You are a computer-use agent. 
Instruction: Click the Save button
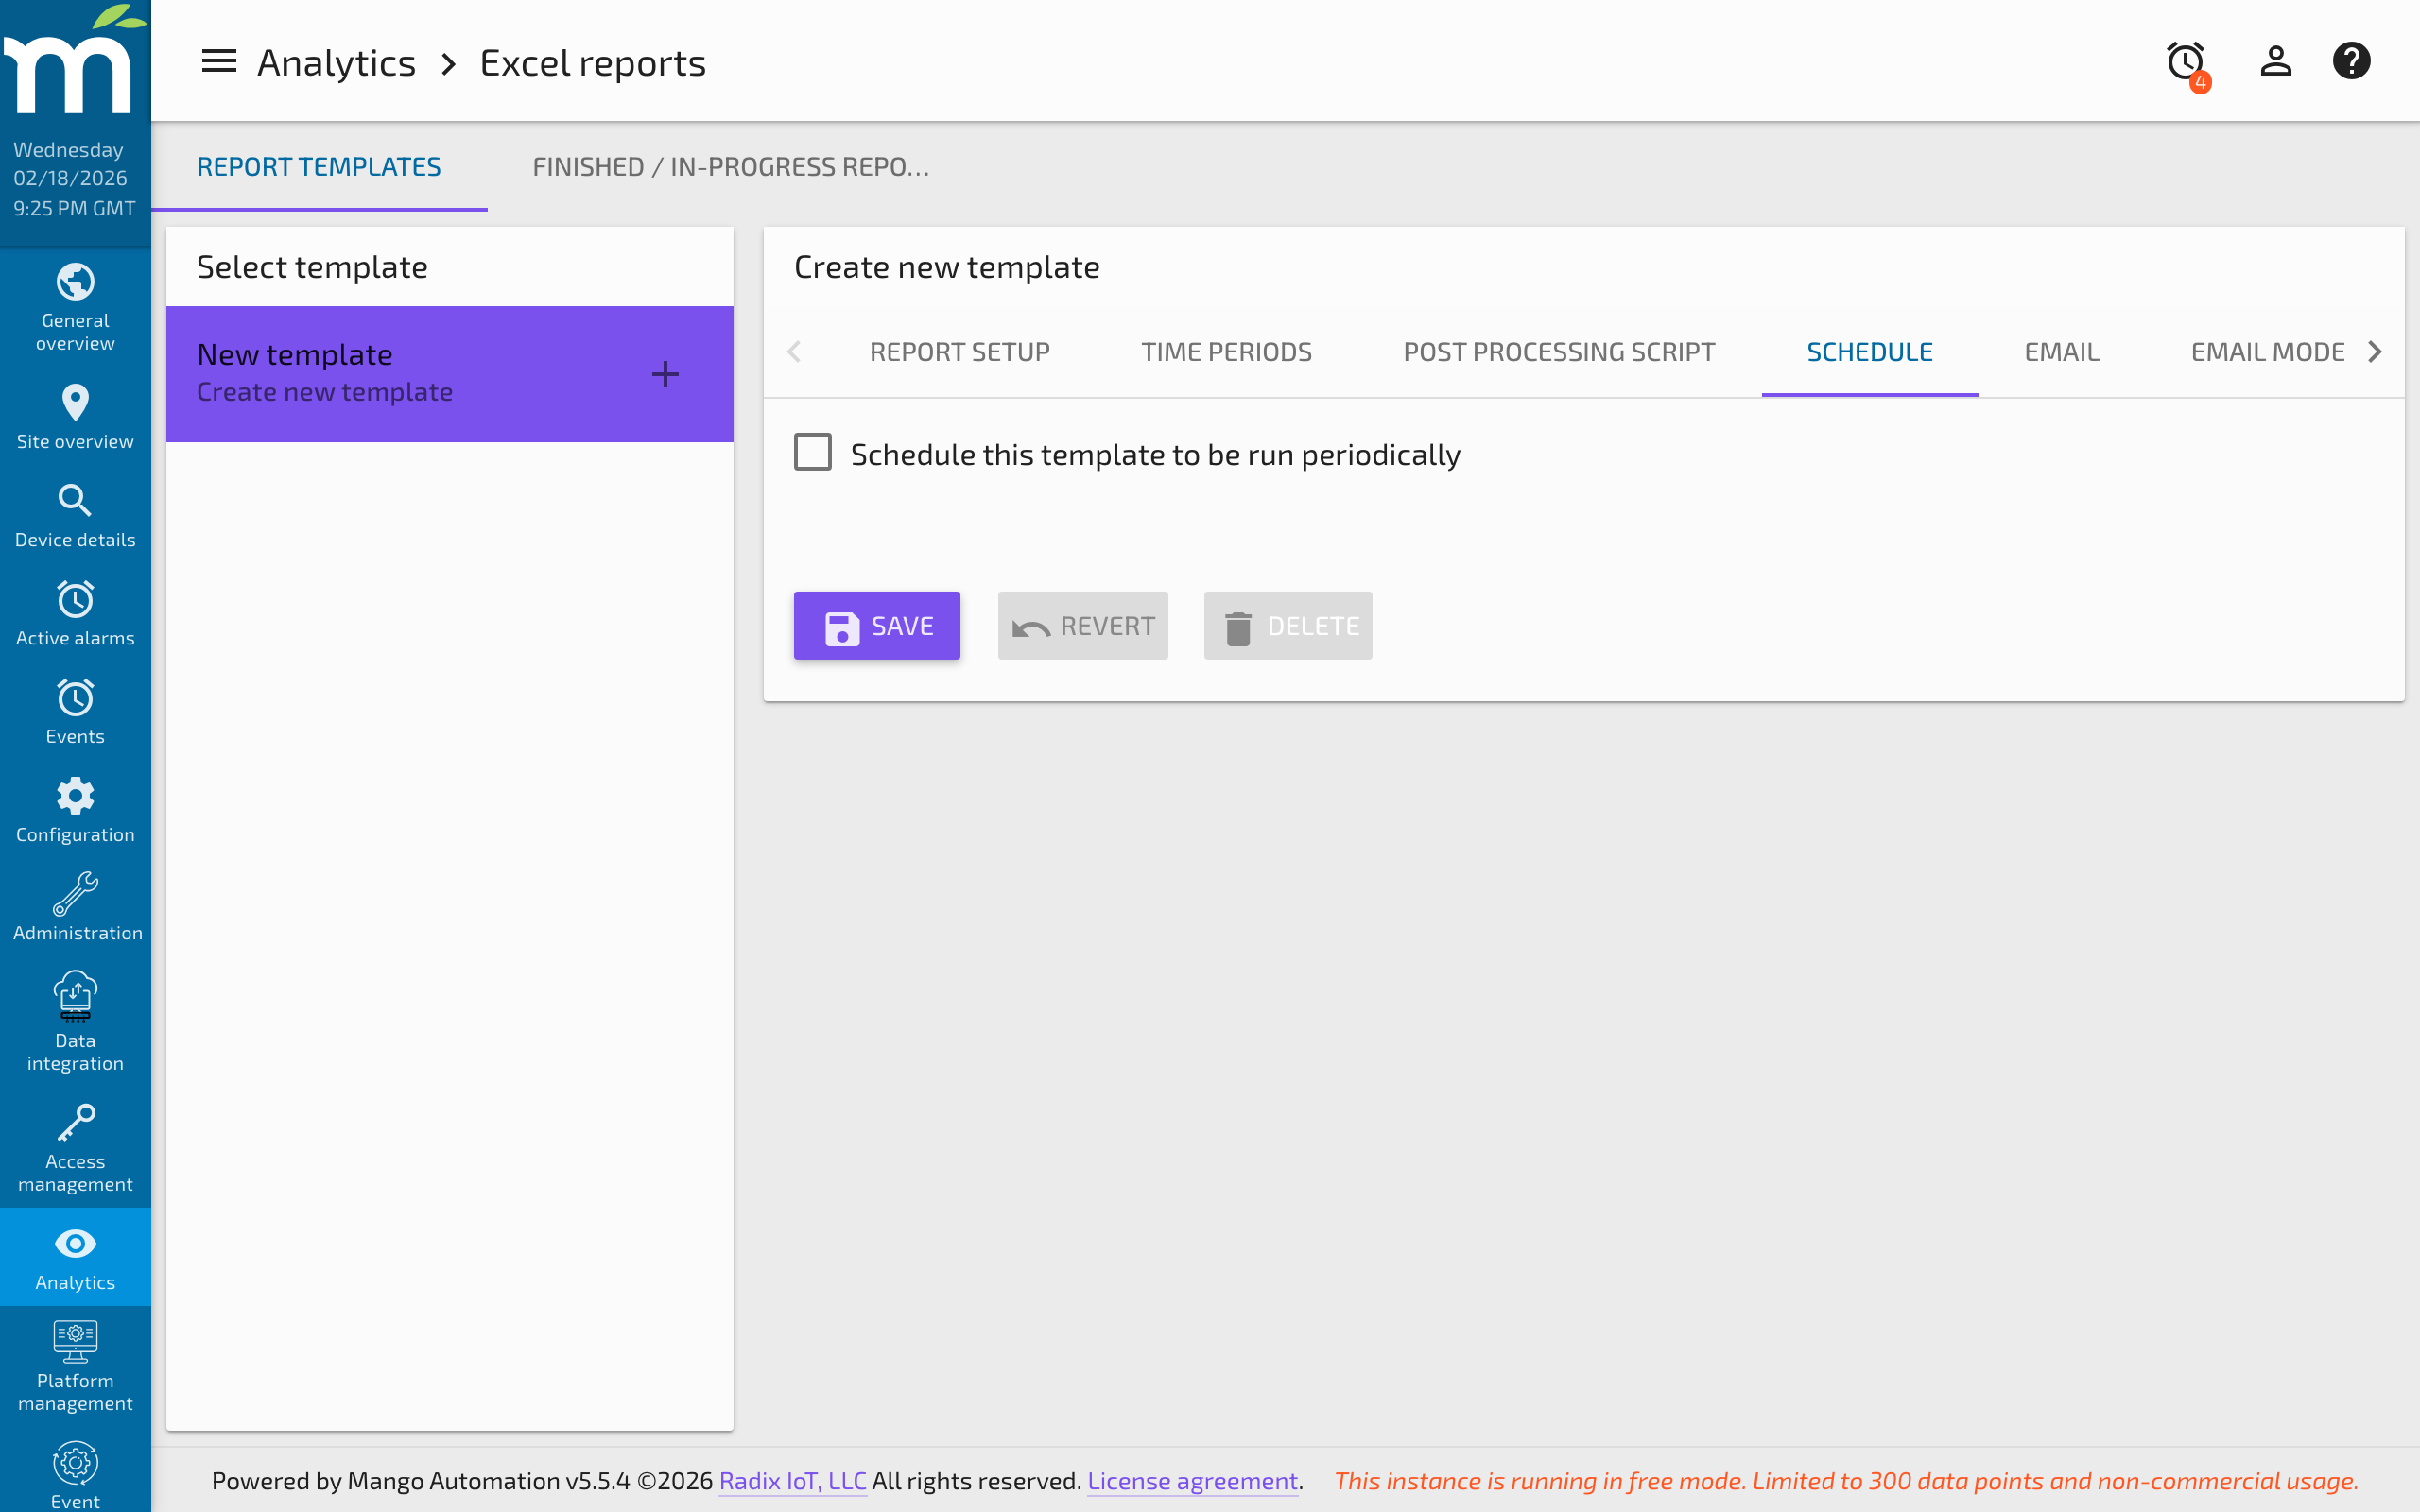(x=876, y=625)
